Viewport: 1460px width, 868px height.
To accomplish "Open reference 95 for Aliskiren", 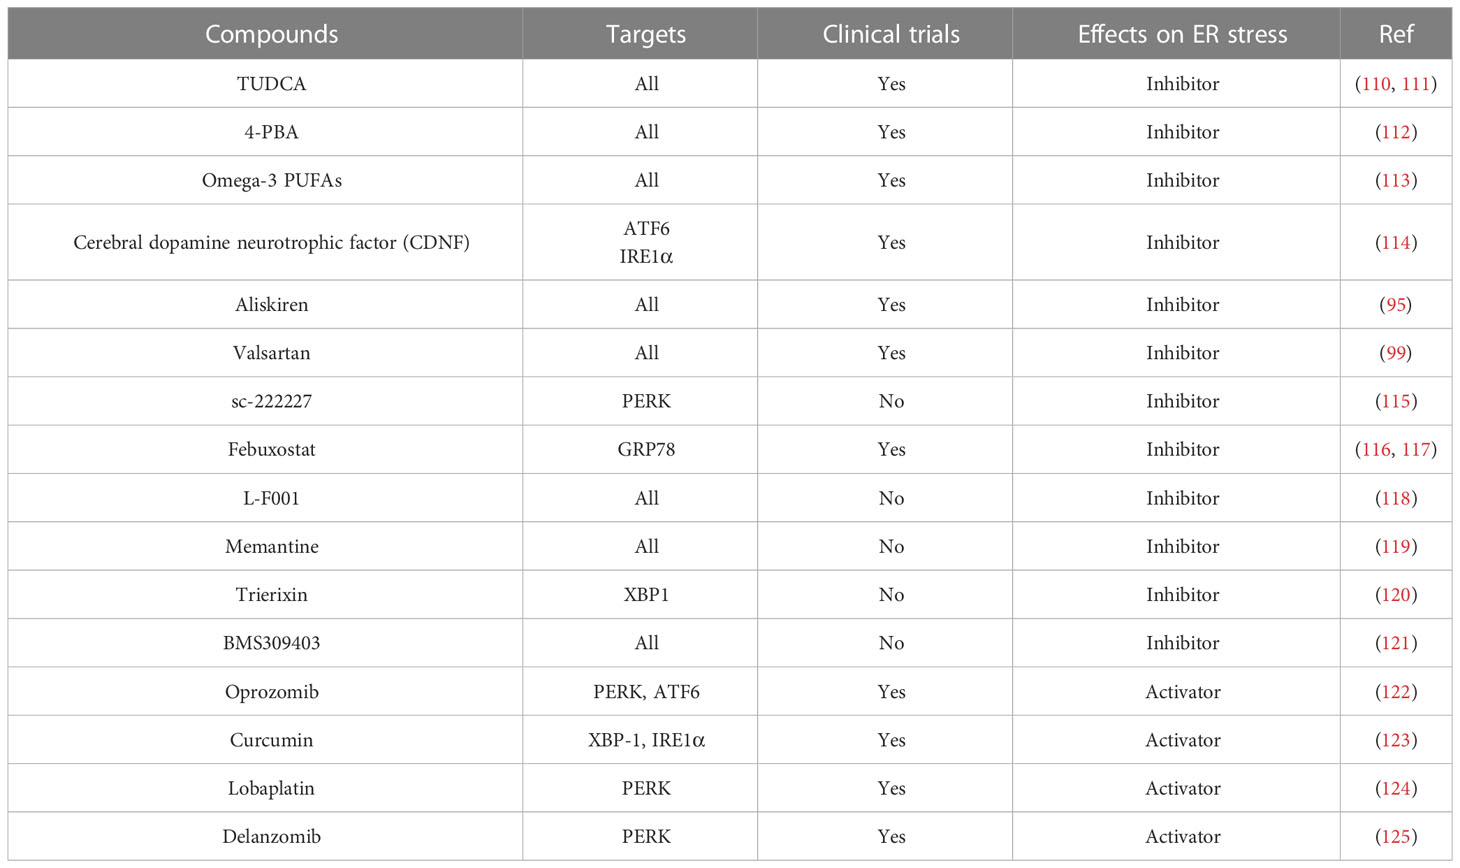I will pos(1396,305).
